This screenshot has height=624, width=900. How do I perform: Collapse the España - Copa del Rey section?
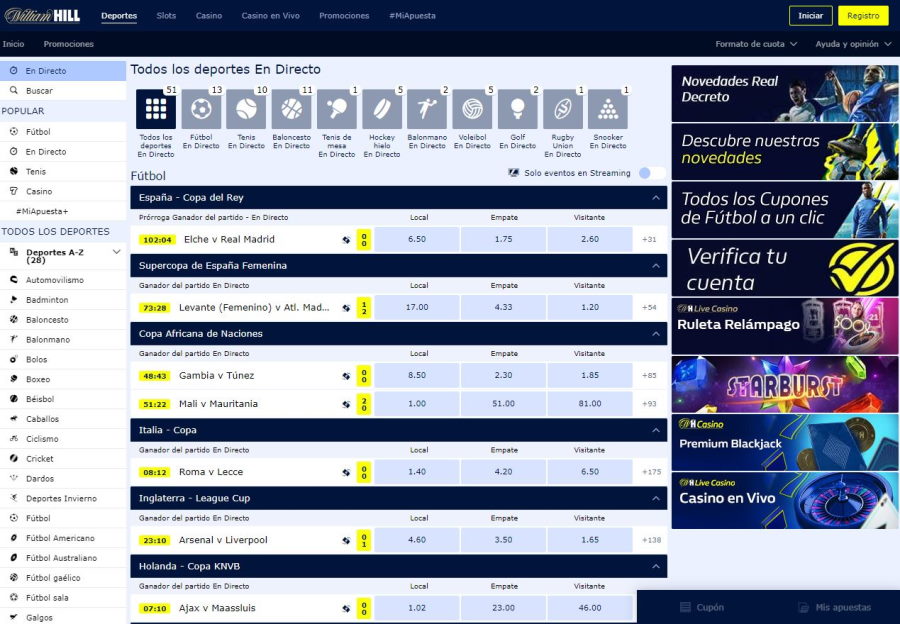[655, 197]
